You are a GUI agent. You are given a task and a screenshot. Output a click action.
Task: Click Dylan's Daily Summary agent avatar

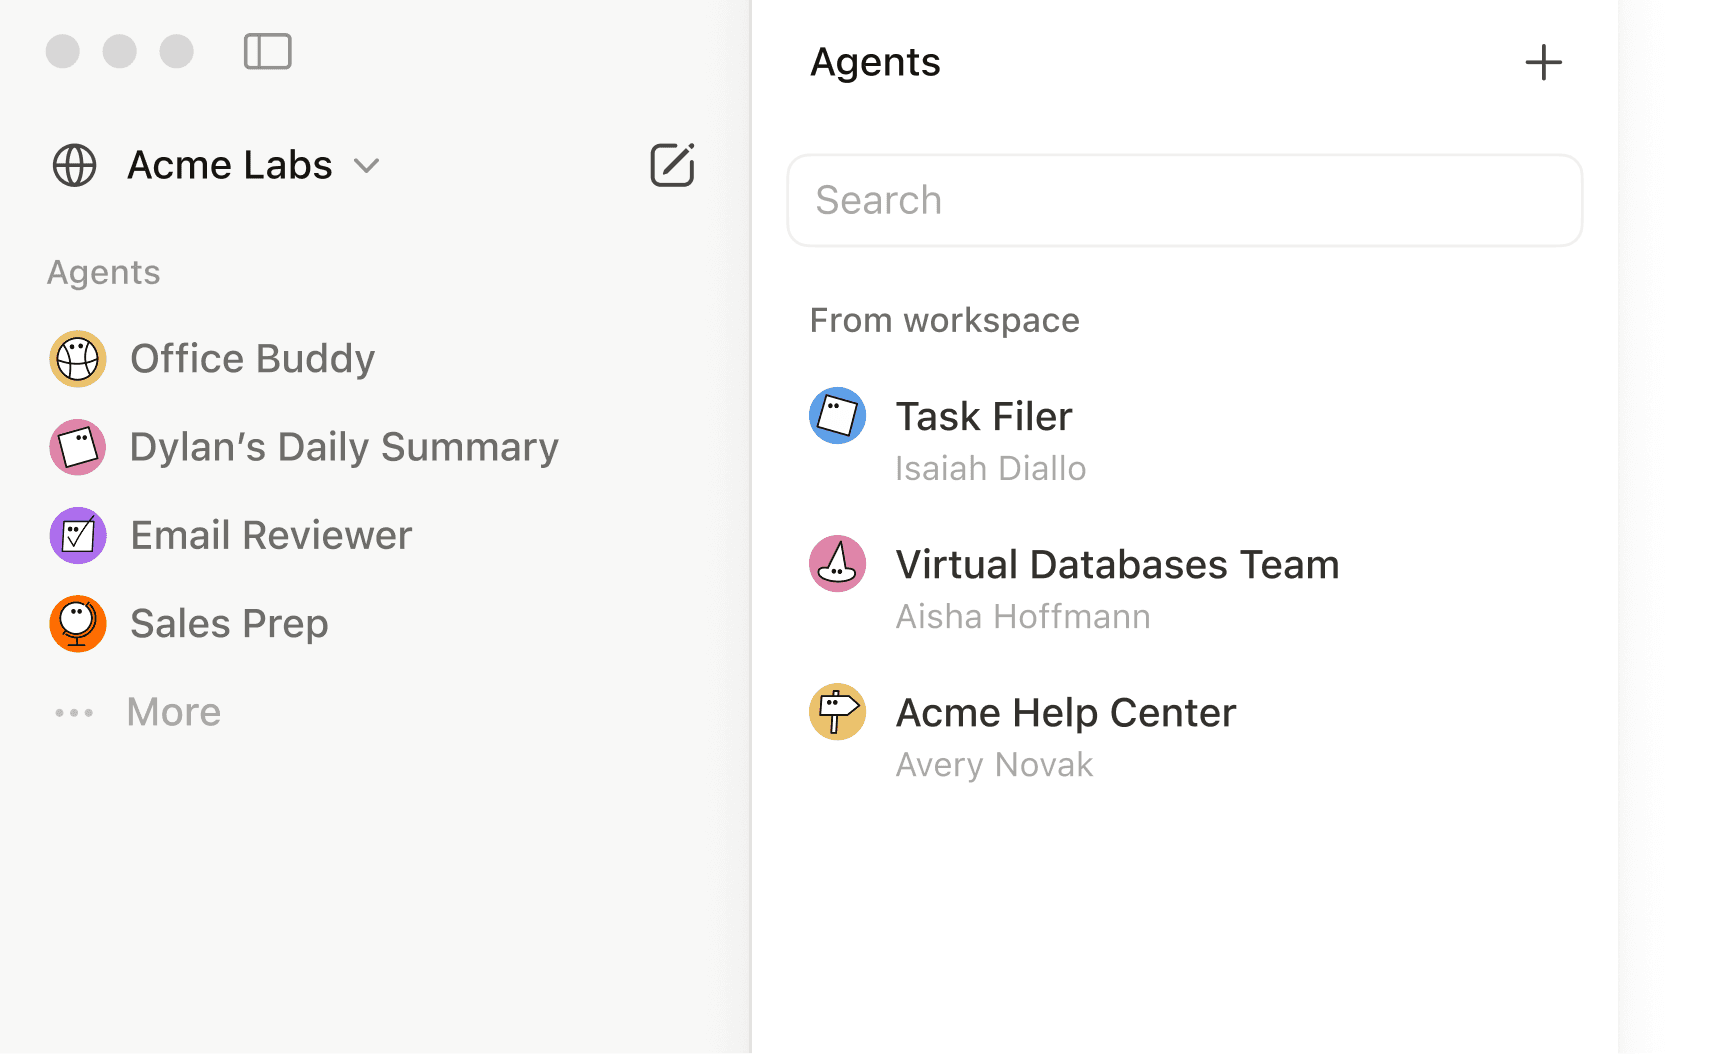pyautogui.click(x=77, y=447)
